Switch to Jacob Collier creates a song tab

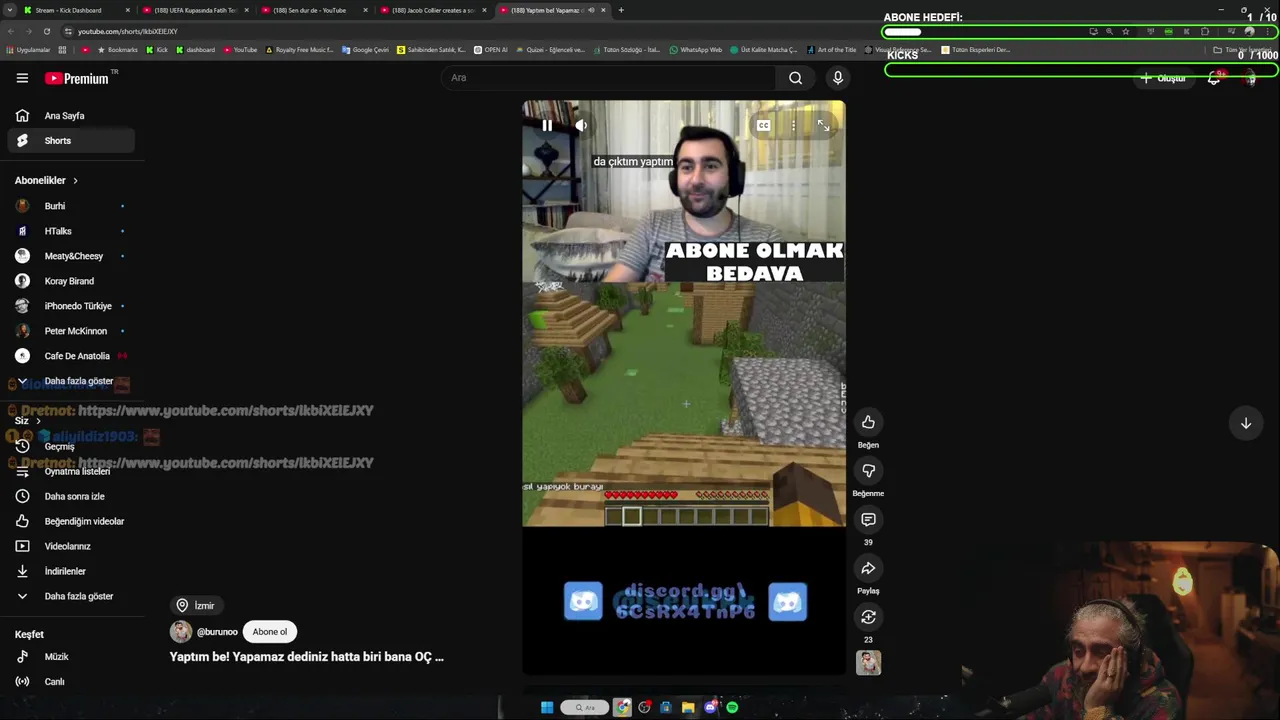(x=432, y=10)
